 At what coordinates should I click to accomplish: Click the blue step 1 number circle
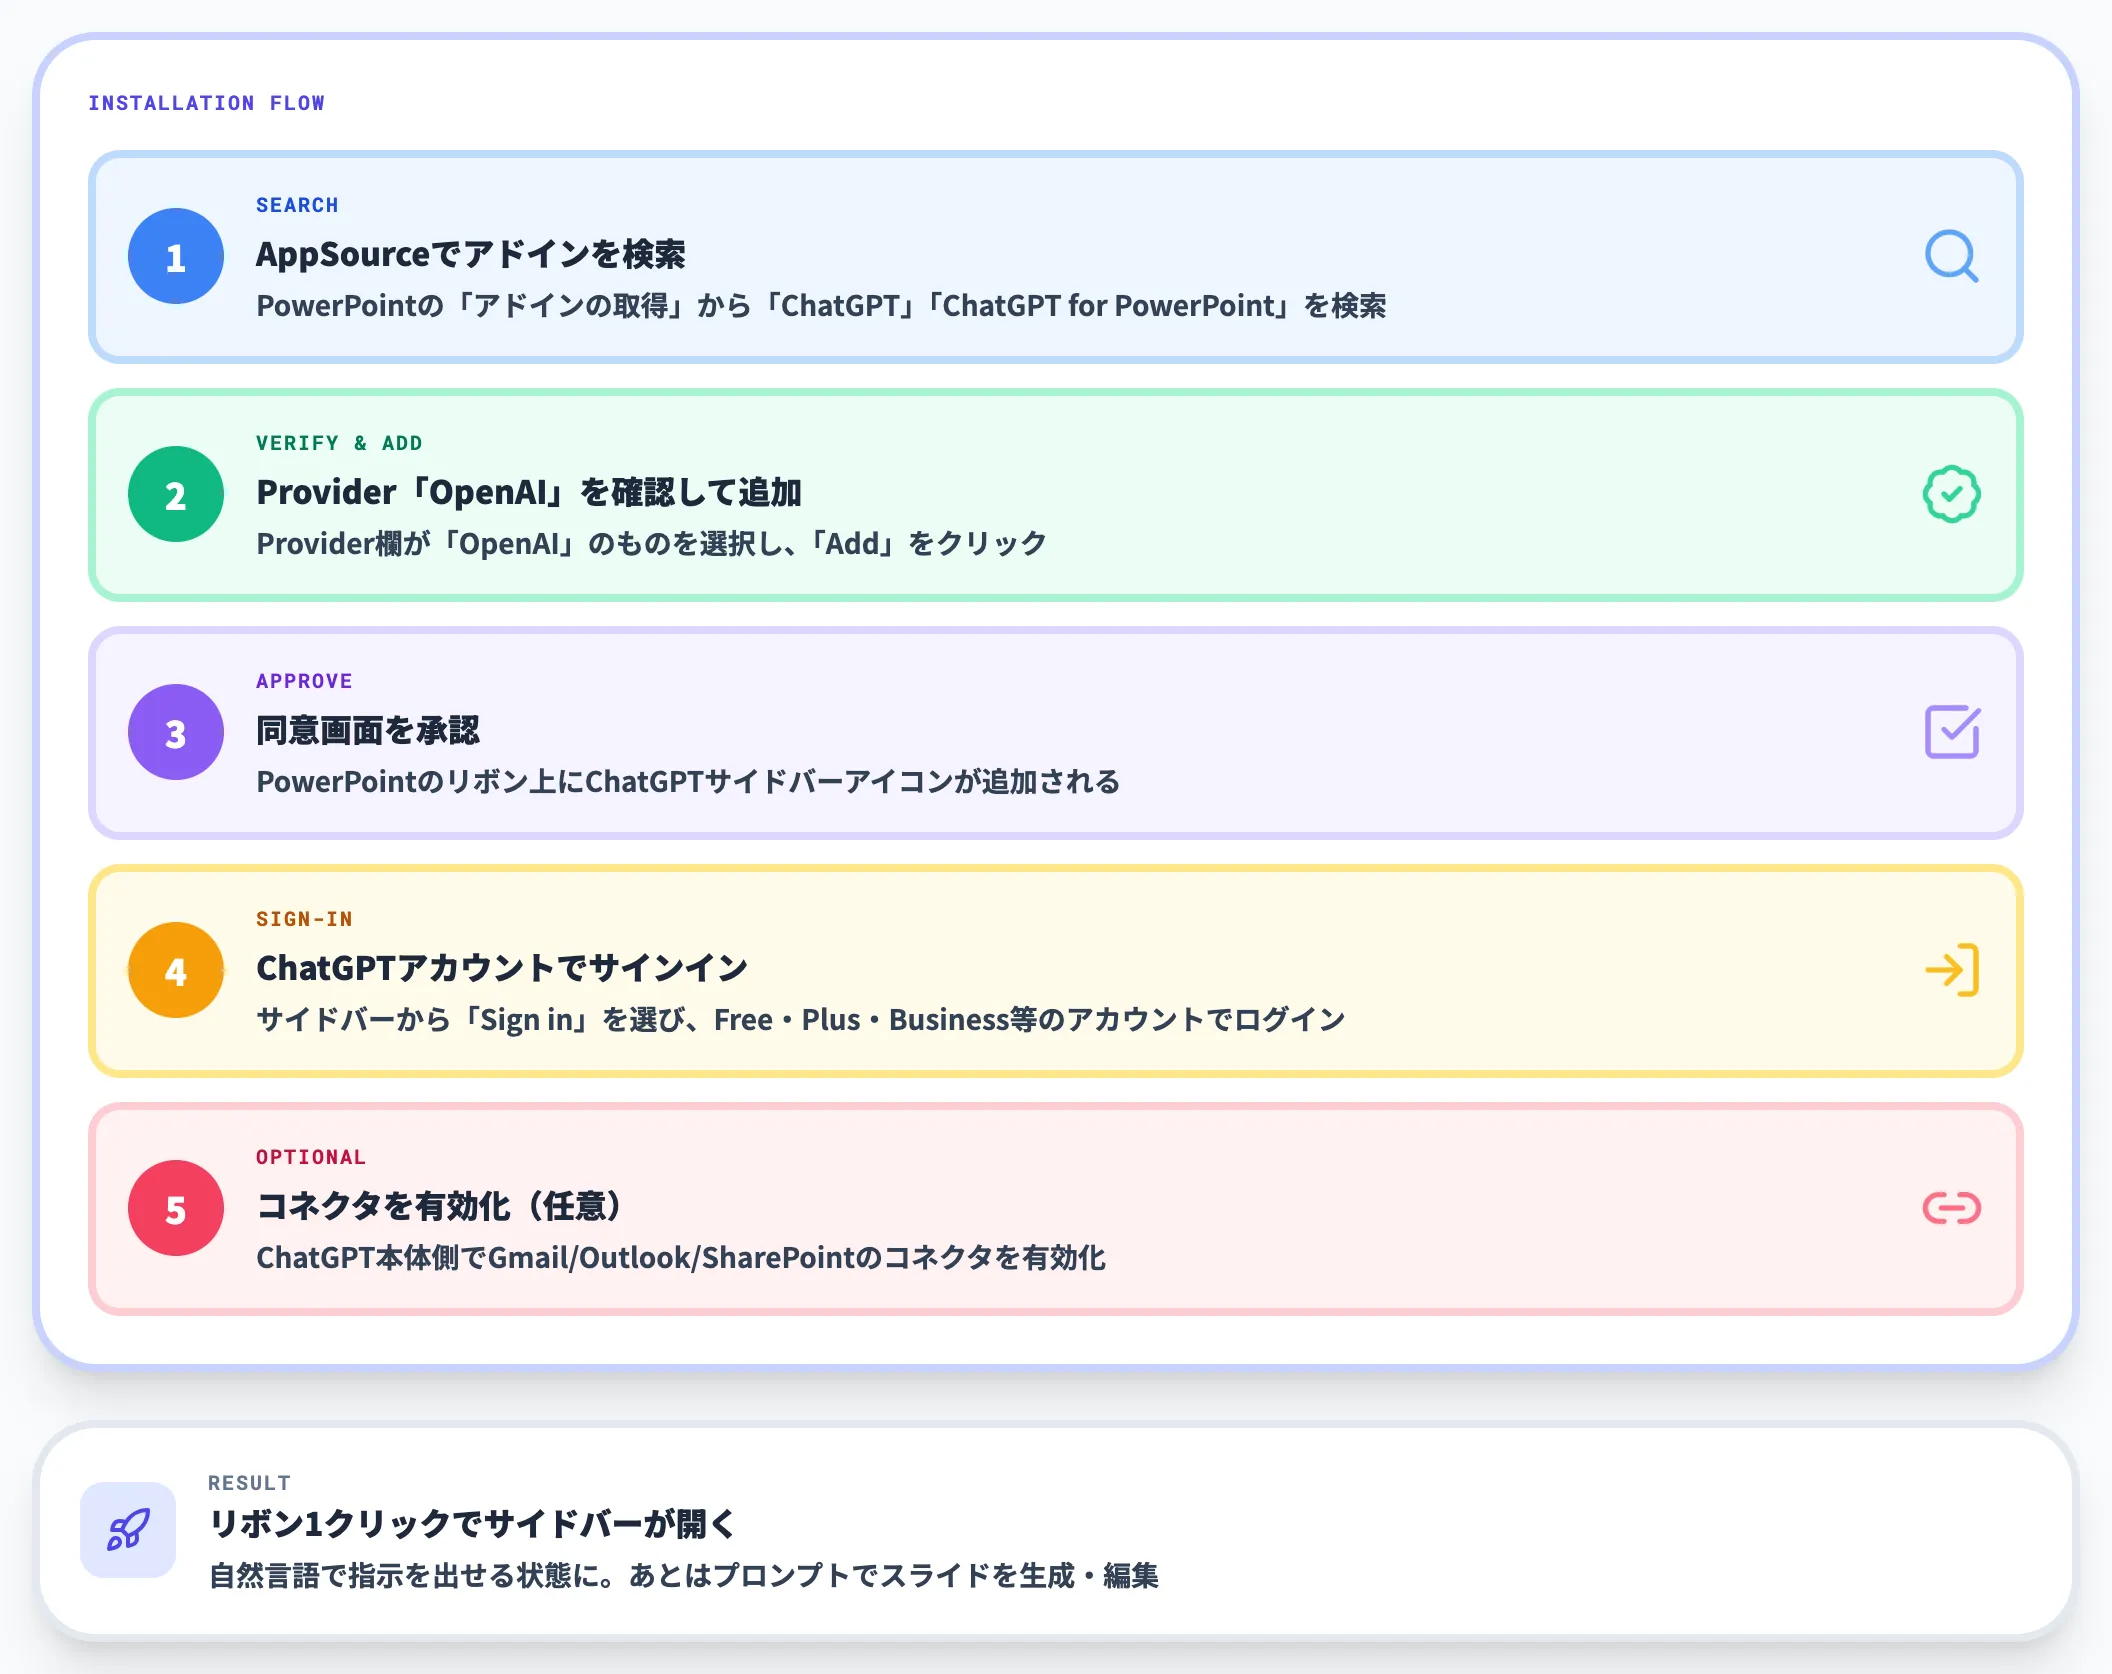pos(176,256)
